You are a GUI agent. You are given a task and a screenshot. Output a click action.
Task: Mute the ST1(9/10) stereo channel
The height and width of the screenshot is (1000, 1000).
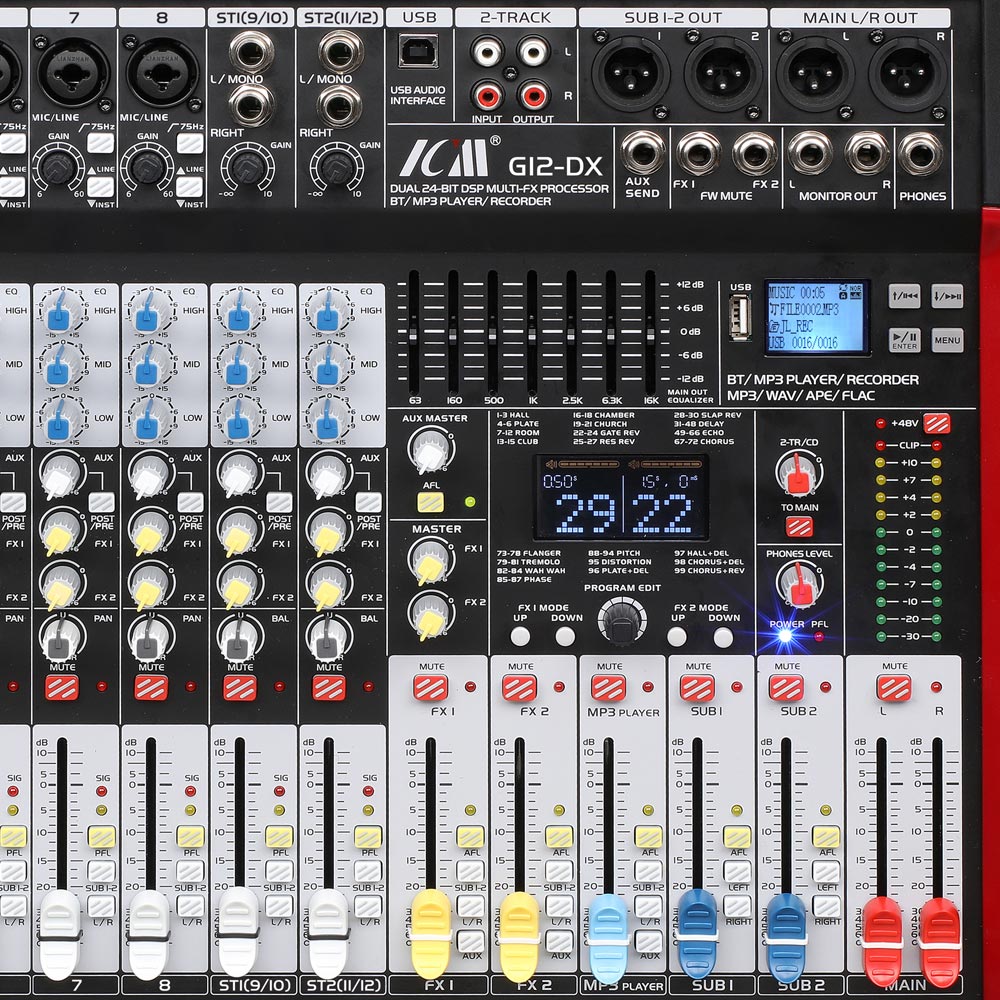tap(240, 688)
